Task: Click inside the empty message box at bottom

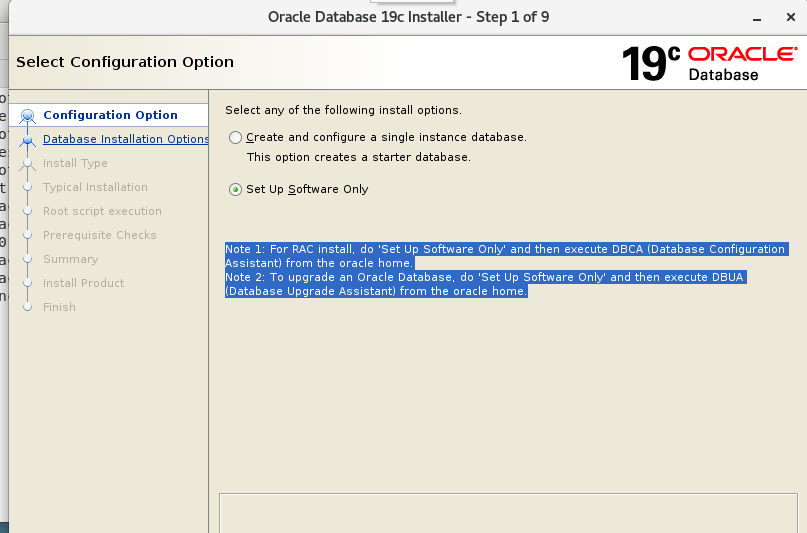Action: pyautogui.click(x=508, y=513)
